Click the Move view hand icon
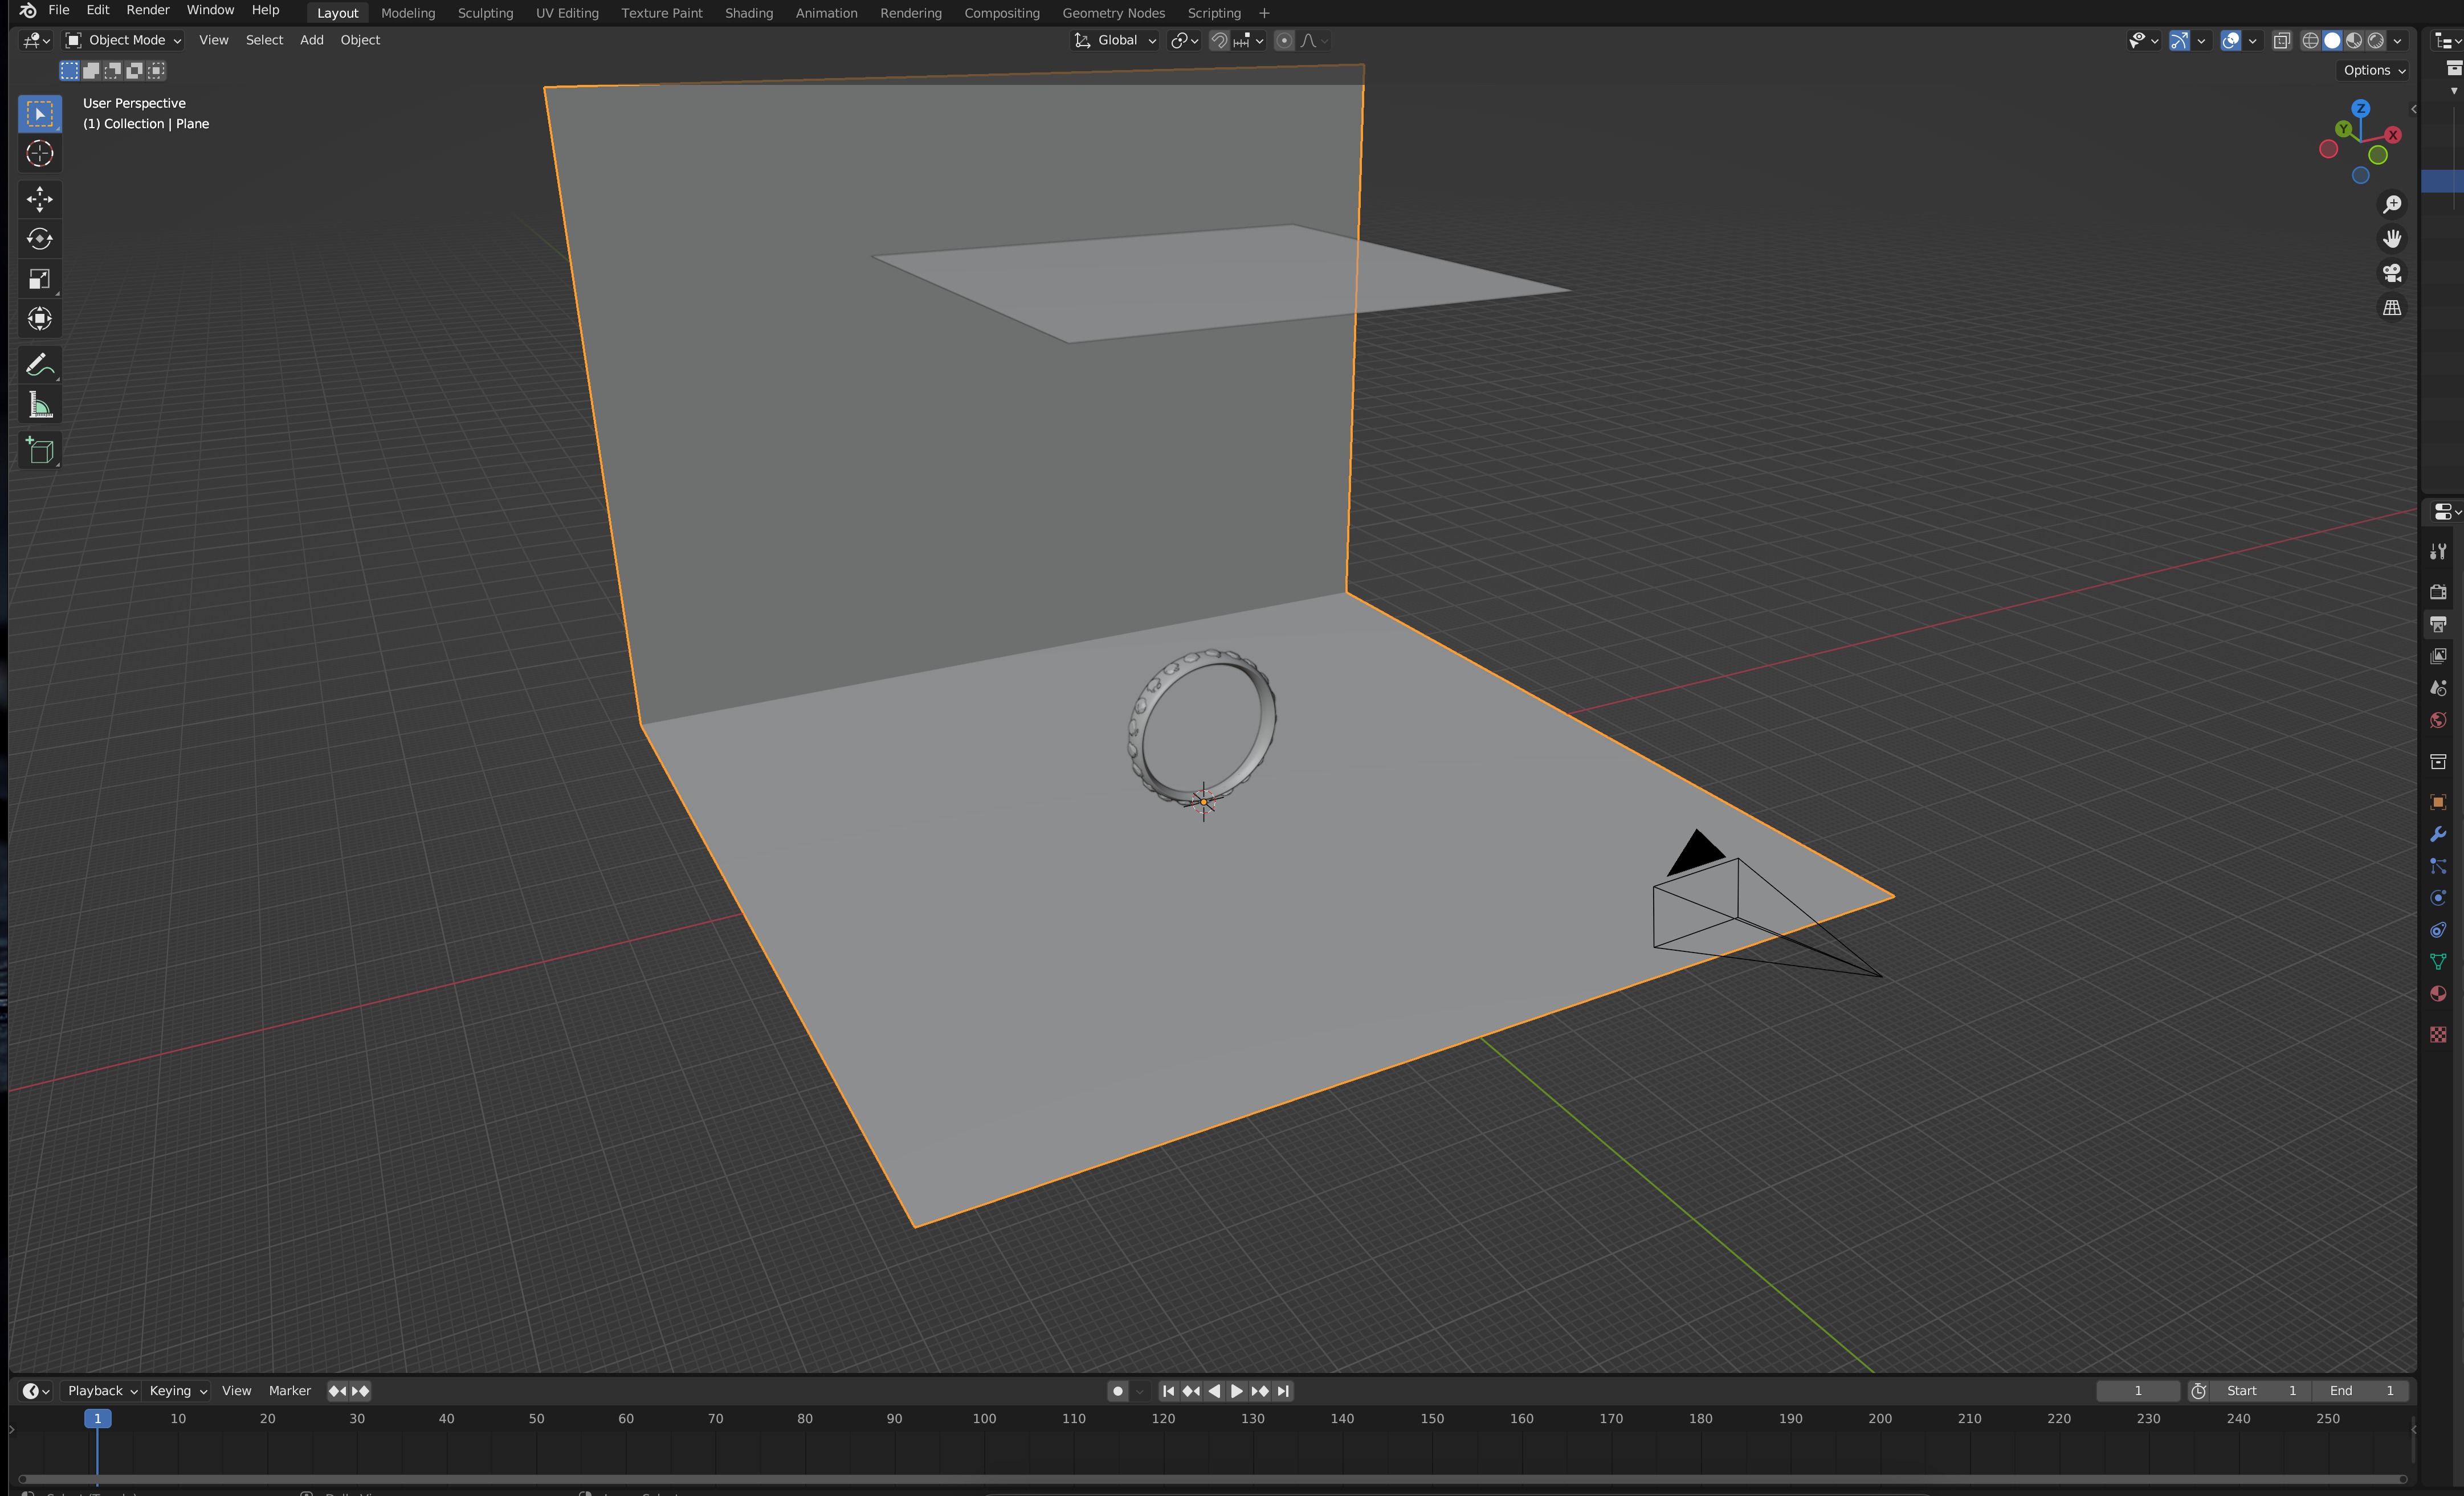 2392,239
